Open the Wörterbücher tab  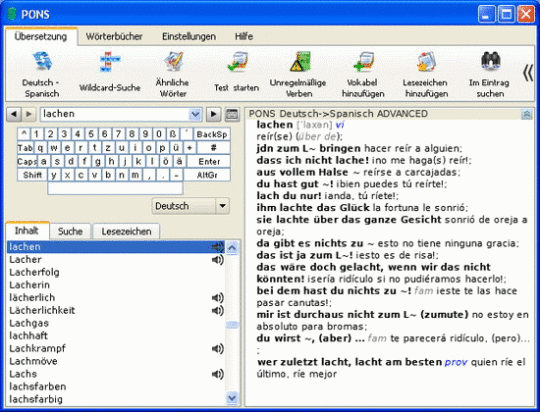[x=114, y=37]
